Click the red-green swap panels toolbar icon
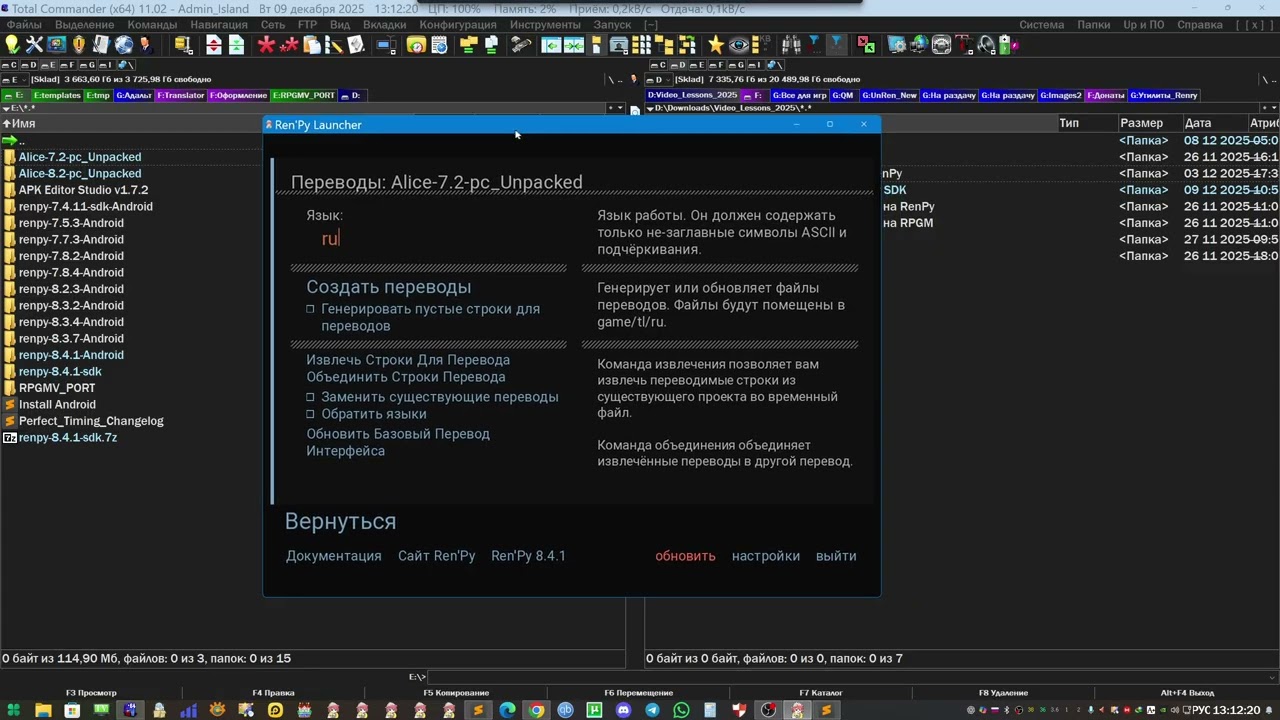Screen dimensions: 1280x720 [866, 44]
